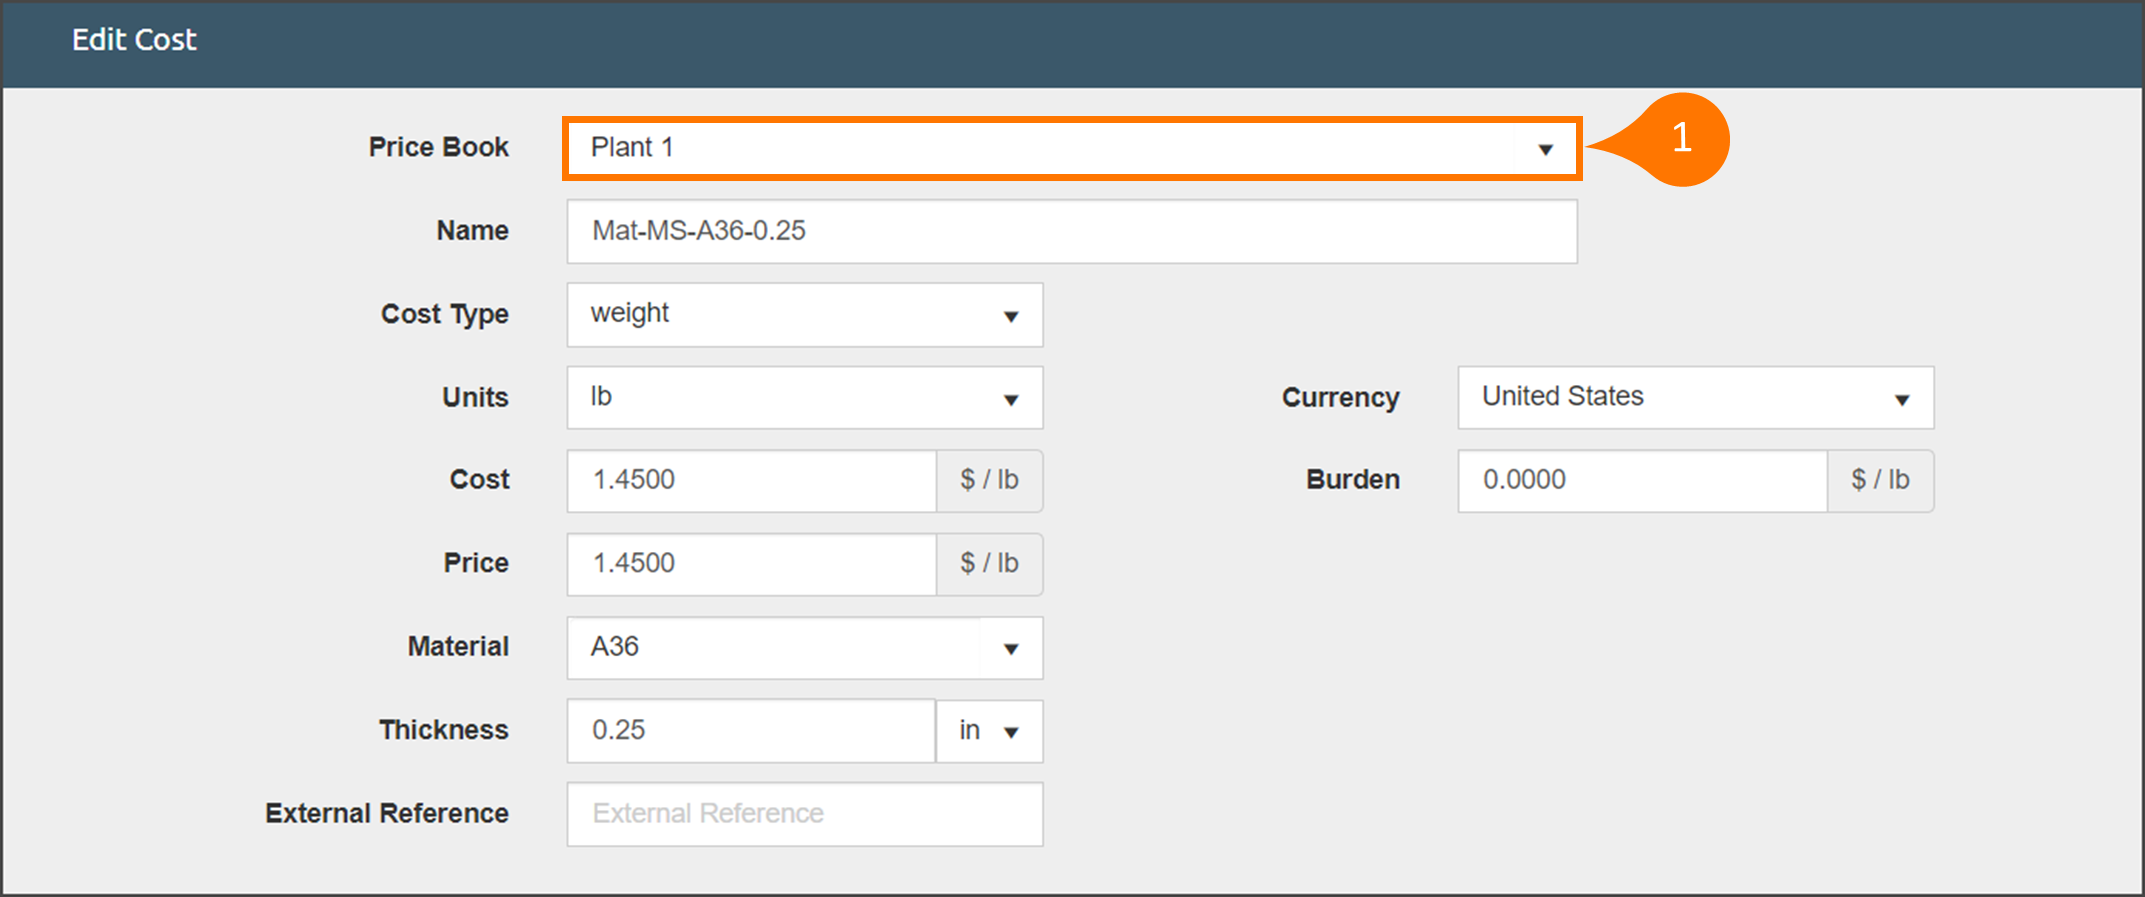Screen dimensions: 2145x897
Task: Click the Name field containing Mat-MS-A36-0.25
Action: [1070, 231]
